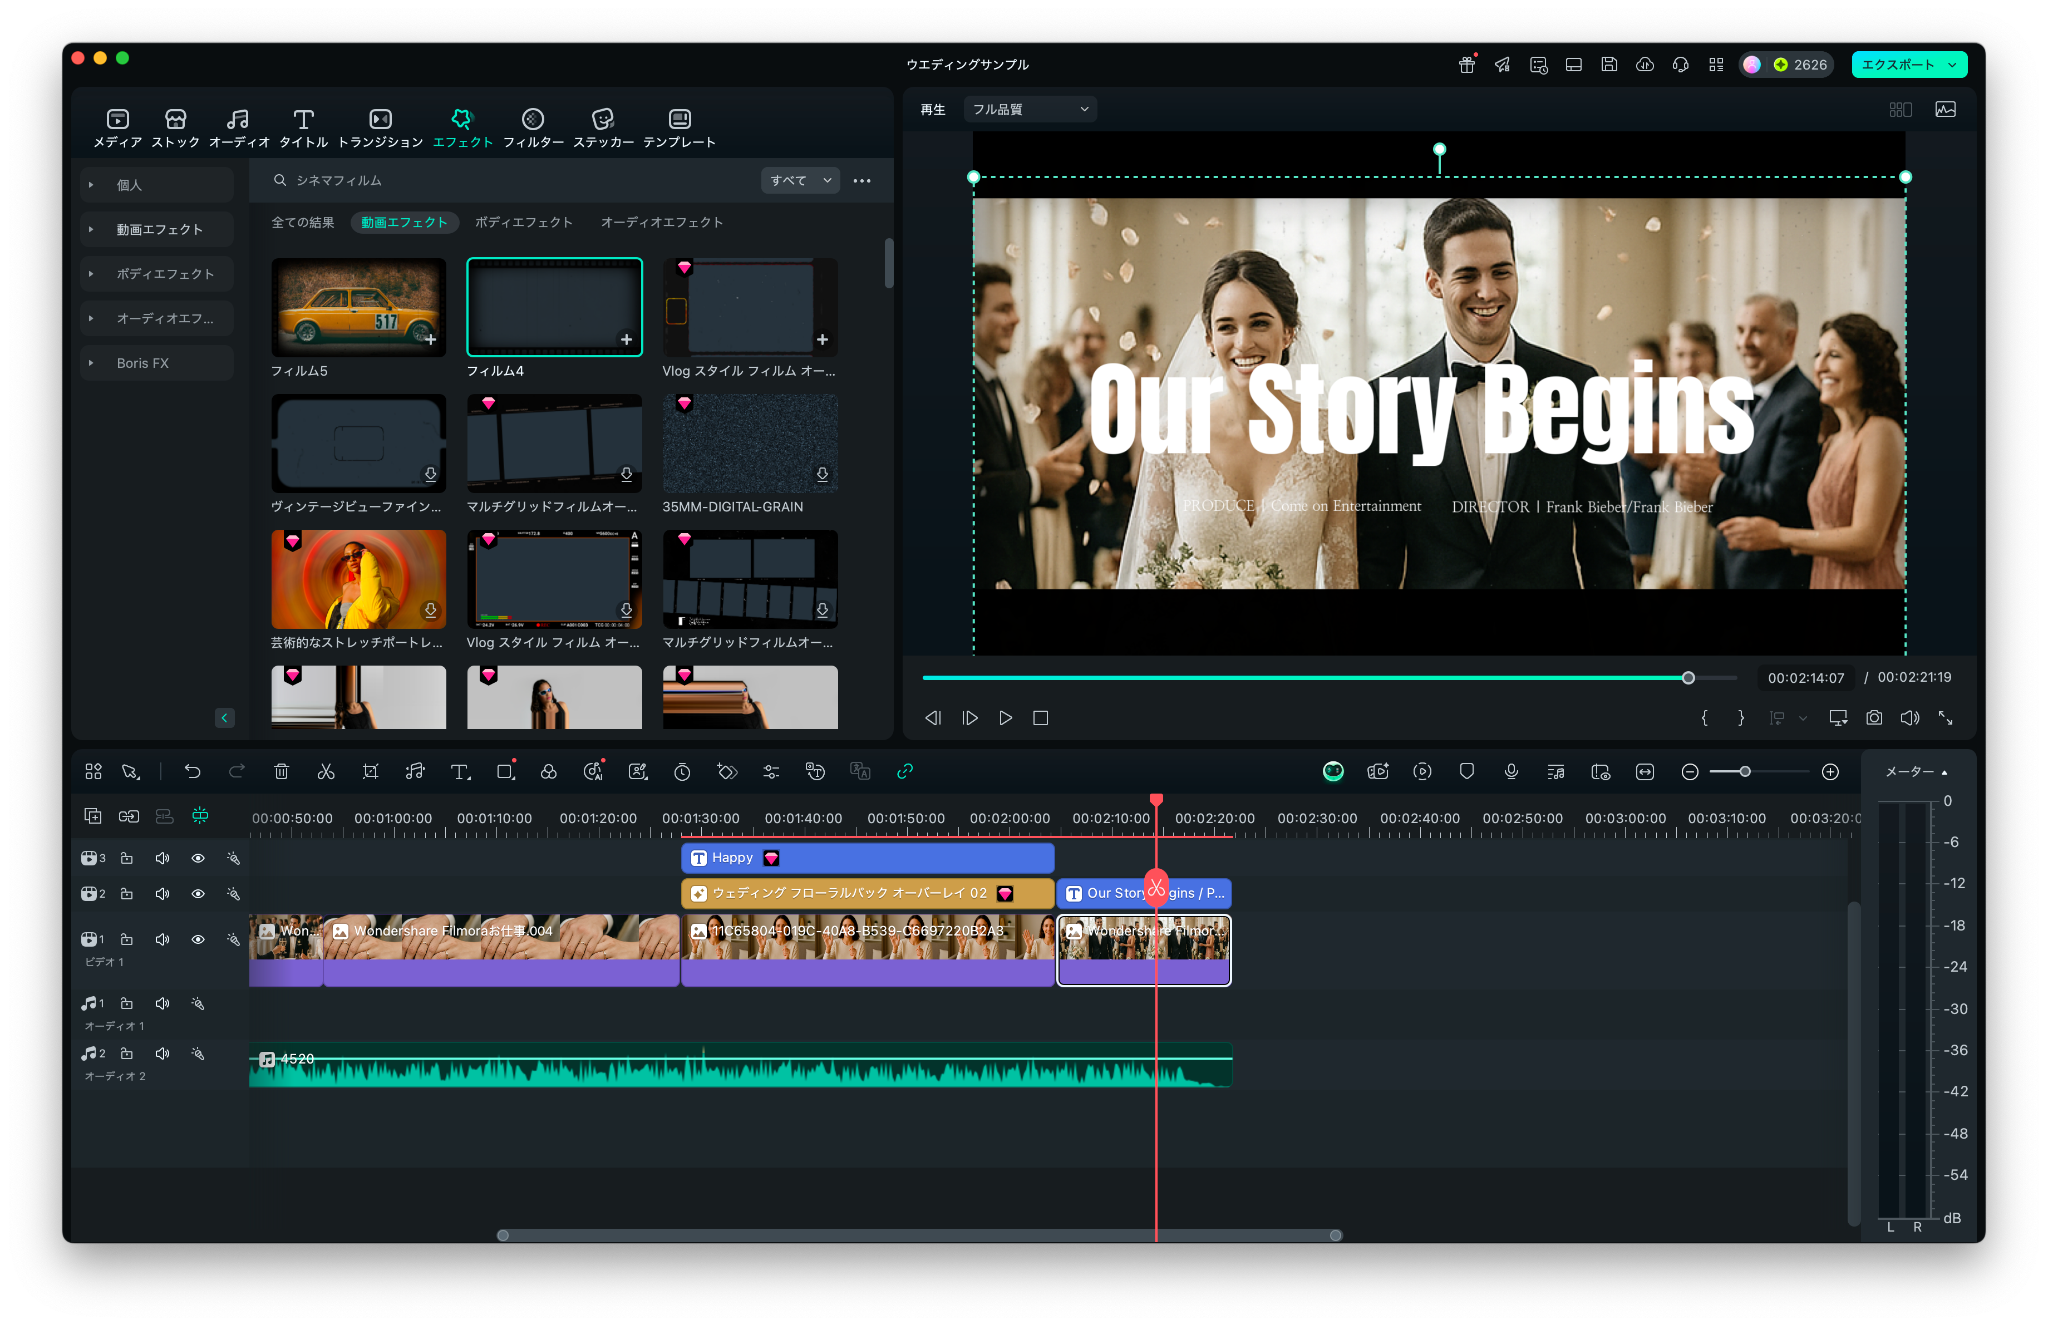The height and width of the screenshot is (1326, 2048).
Task: Open the voiceover microphone tool
Action: [1511, 771]
